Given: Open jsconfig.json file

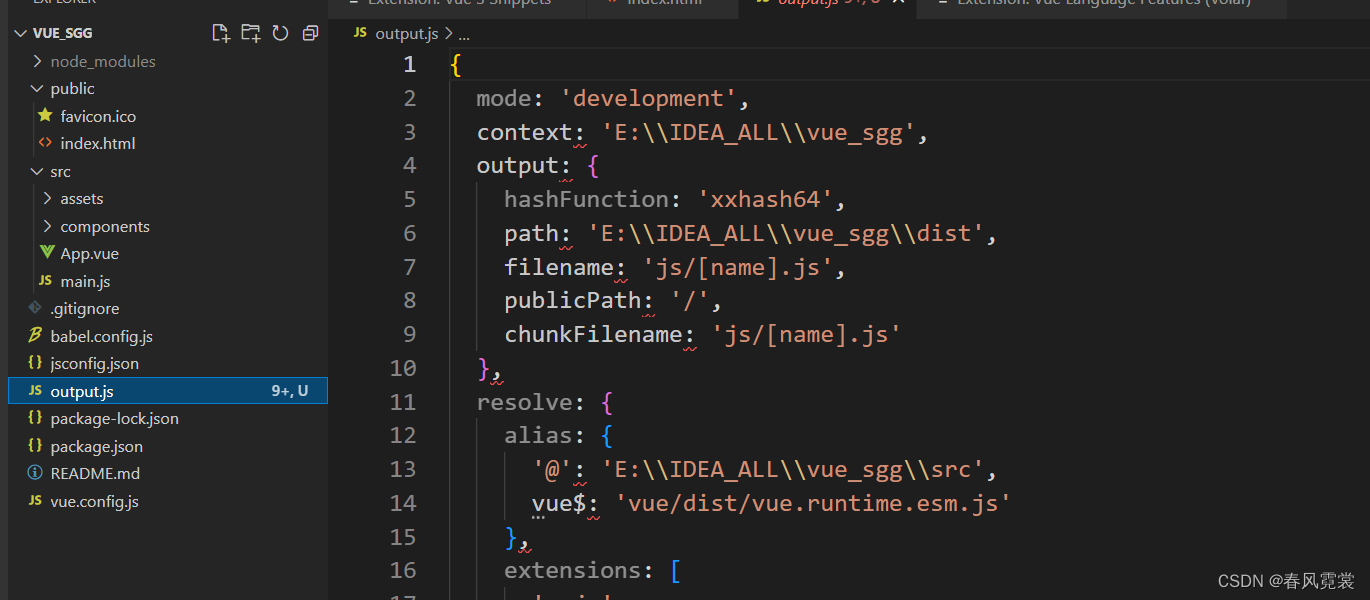Looking at the screenshot, I should coord(95,363).
